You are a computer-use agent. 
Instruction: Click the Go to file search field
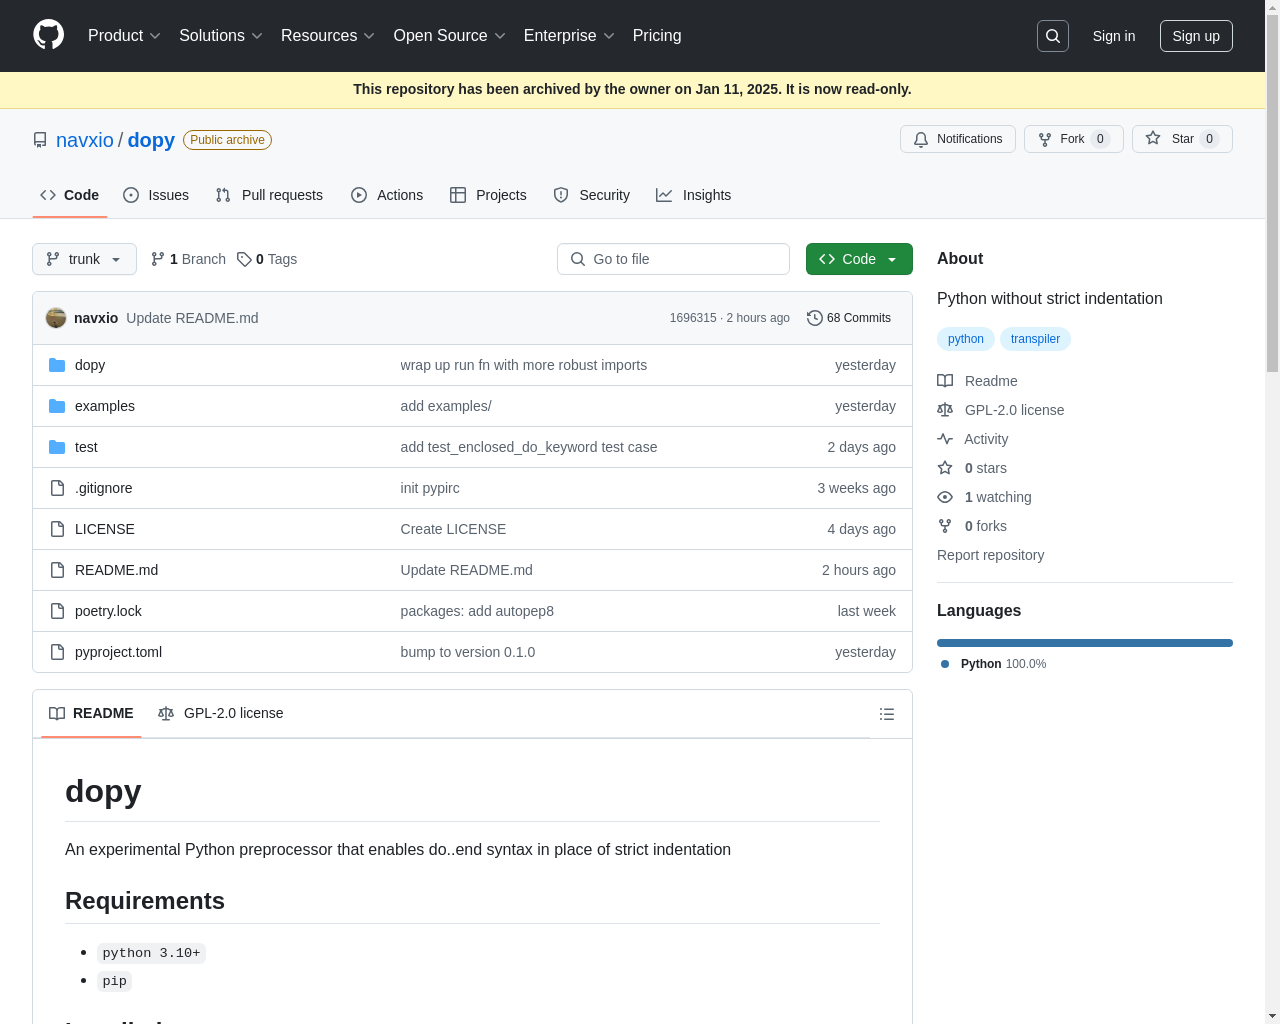click(673, 259)
